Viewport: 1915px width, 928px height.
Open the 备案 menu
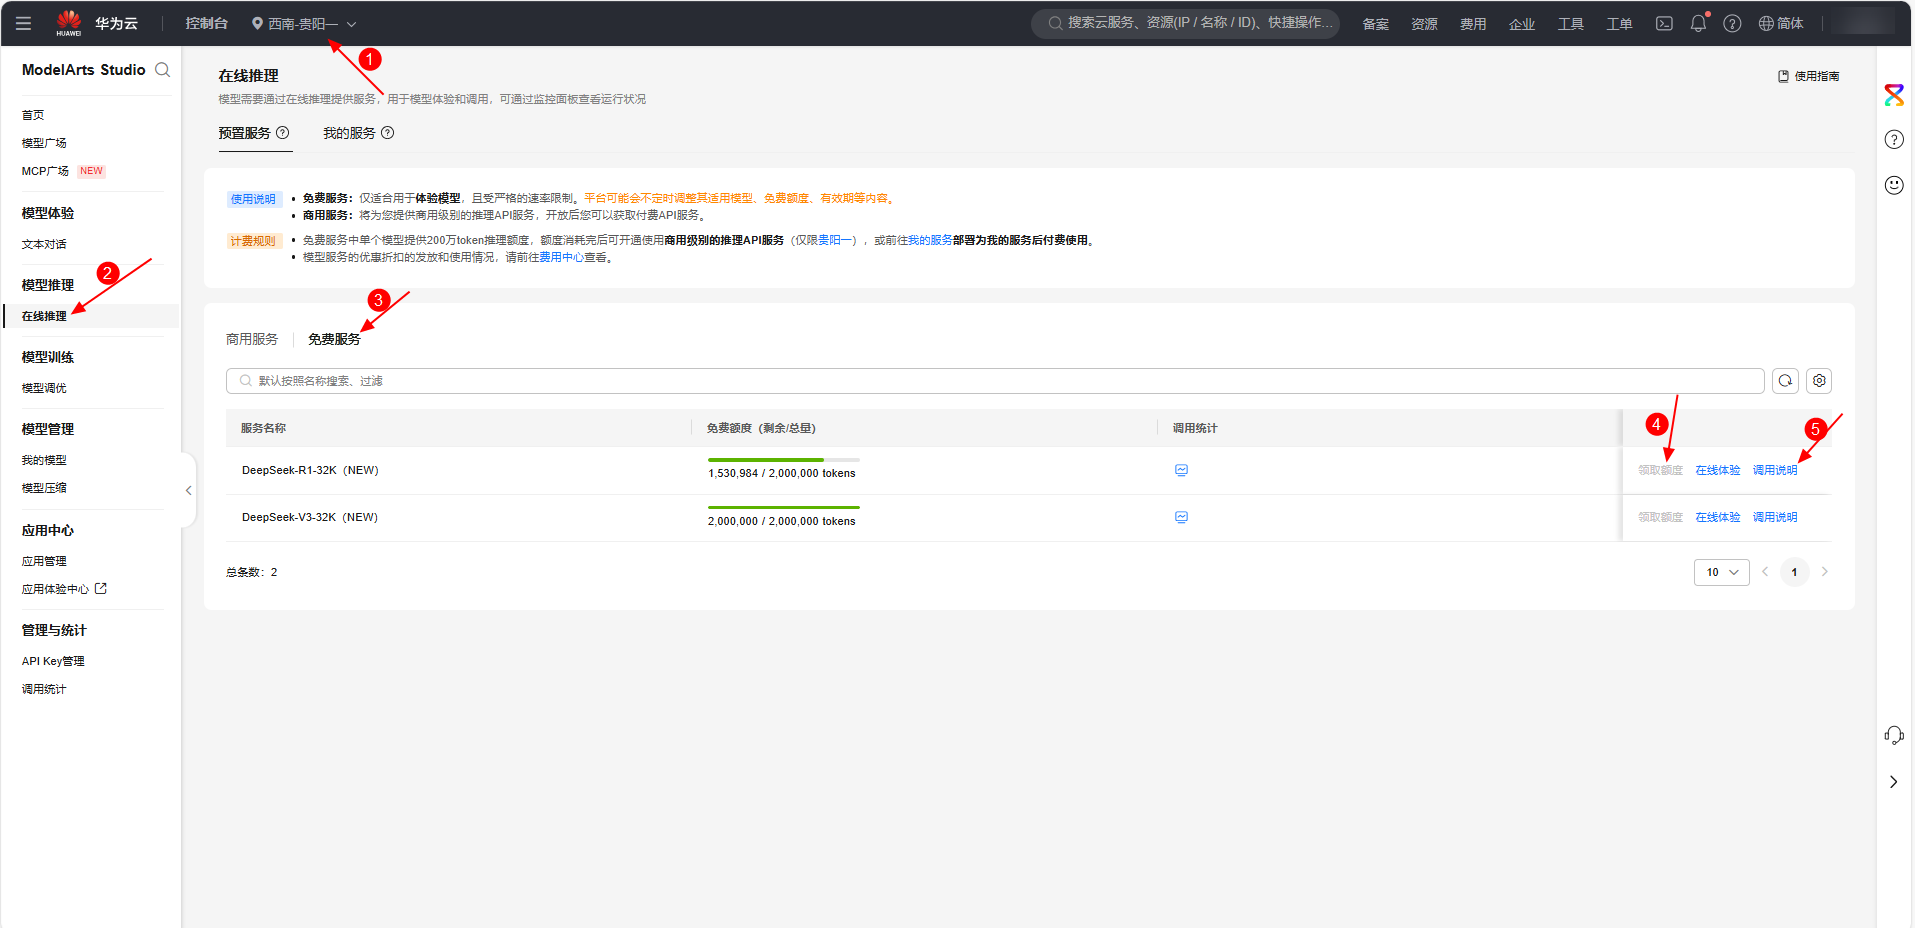[1375, 24]
